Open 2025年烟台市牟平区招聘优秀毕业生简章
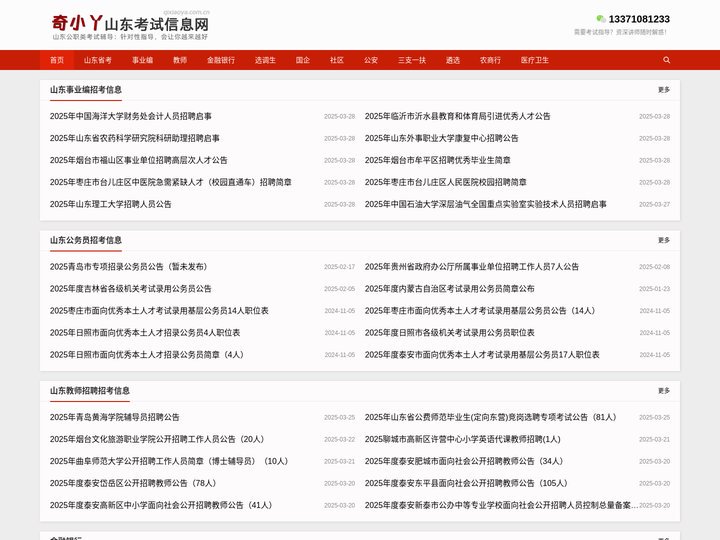This screenshot has height=540, width=720. tap(438, 161)
